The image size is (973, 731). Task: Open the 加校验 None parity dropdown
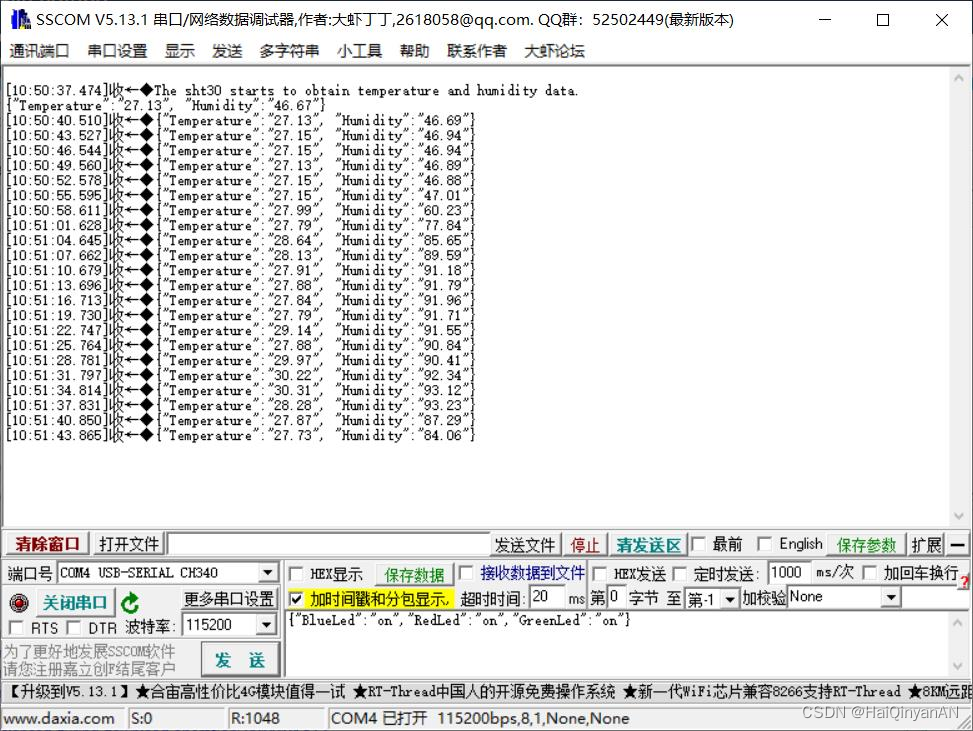click(x=892, y=597)
